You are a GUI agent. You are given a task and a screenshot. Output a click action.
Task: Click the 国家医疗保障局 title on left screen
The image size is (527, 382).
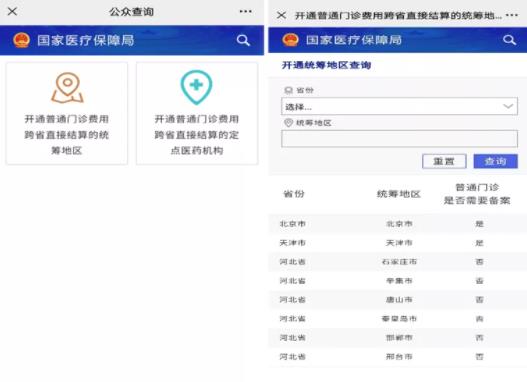[86, 40]
